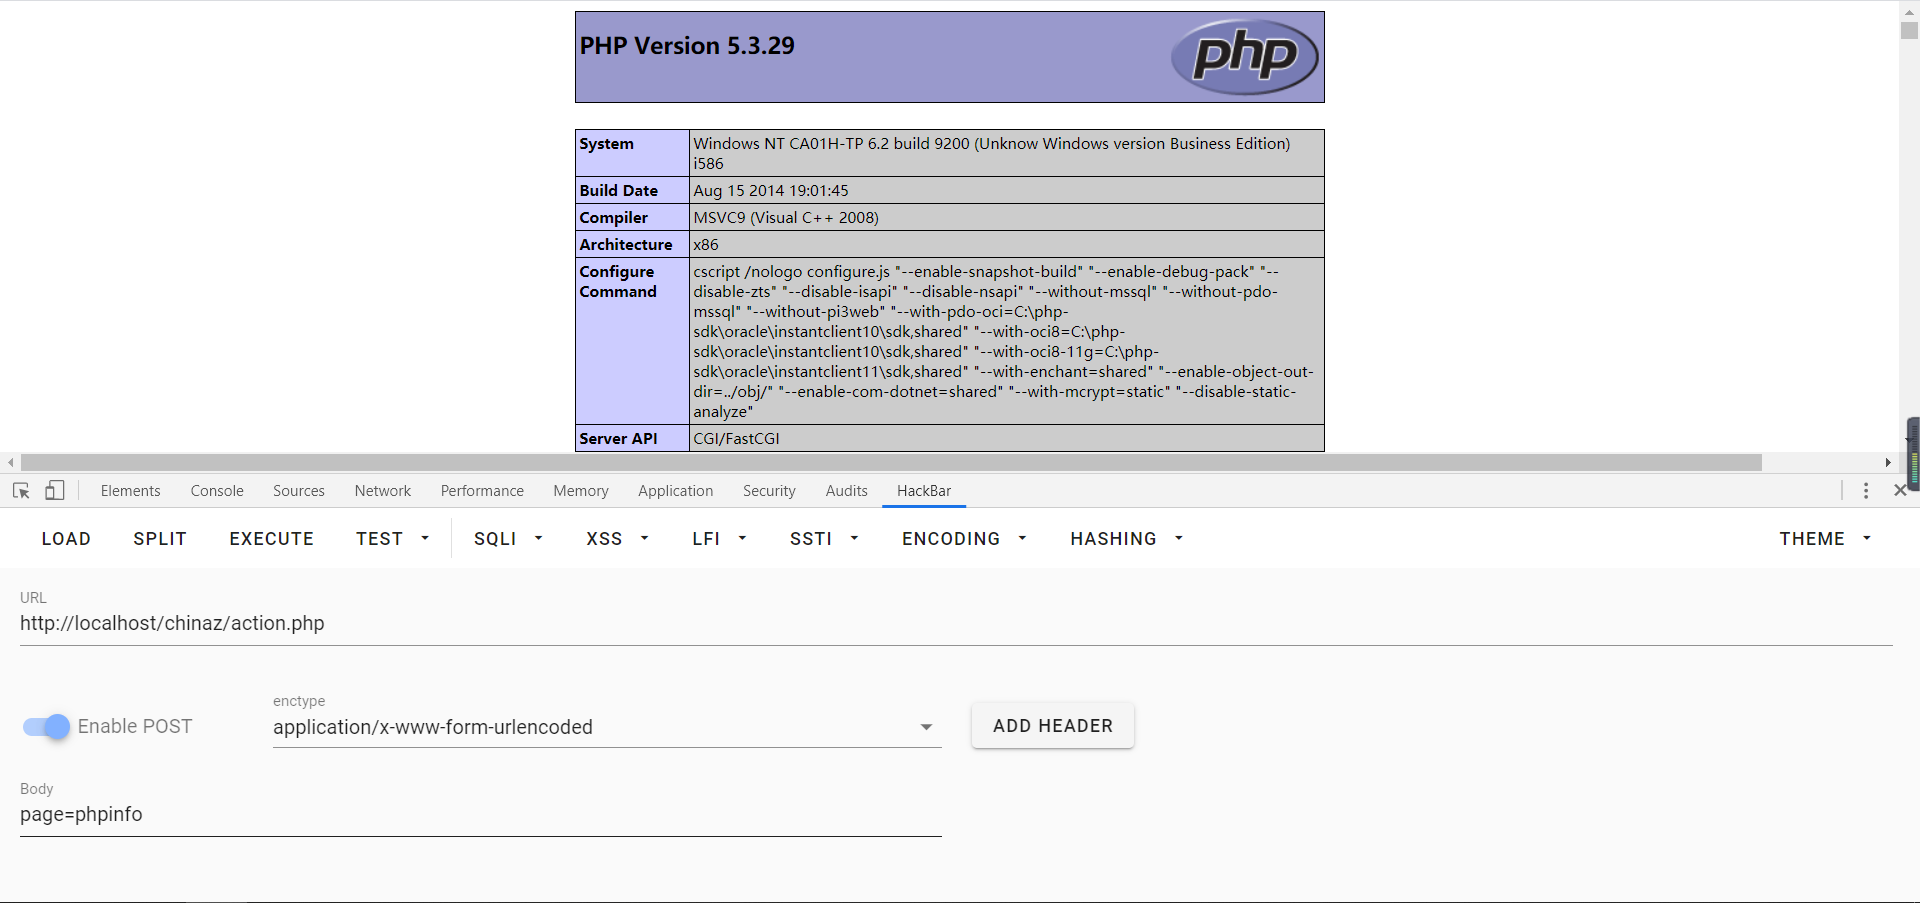The width and height of the screenshot is (1920, 903).
Task: Open the Application tab
Action: click(676, 491)
